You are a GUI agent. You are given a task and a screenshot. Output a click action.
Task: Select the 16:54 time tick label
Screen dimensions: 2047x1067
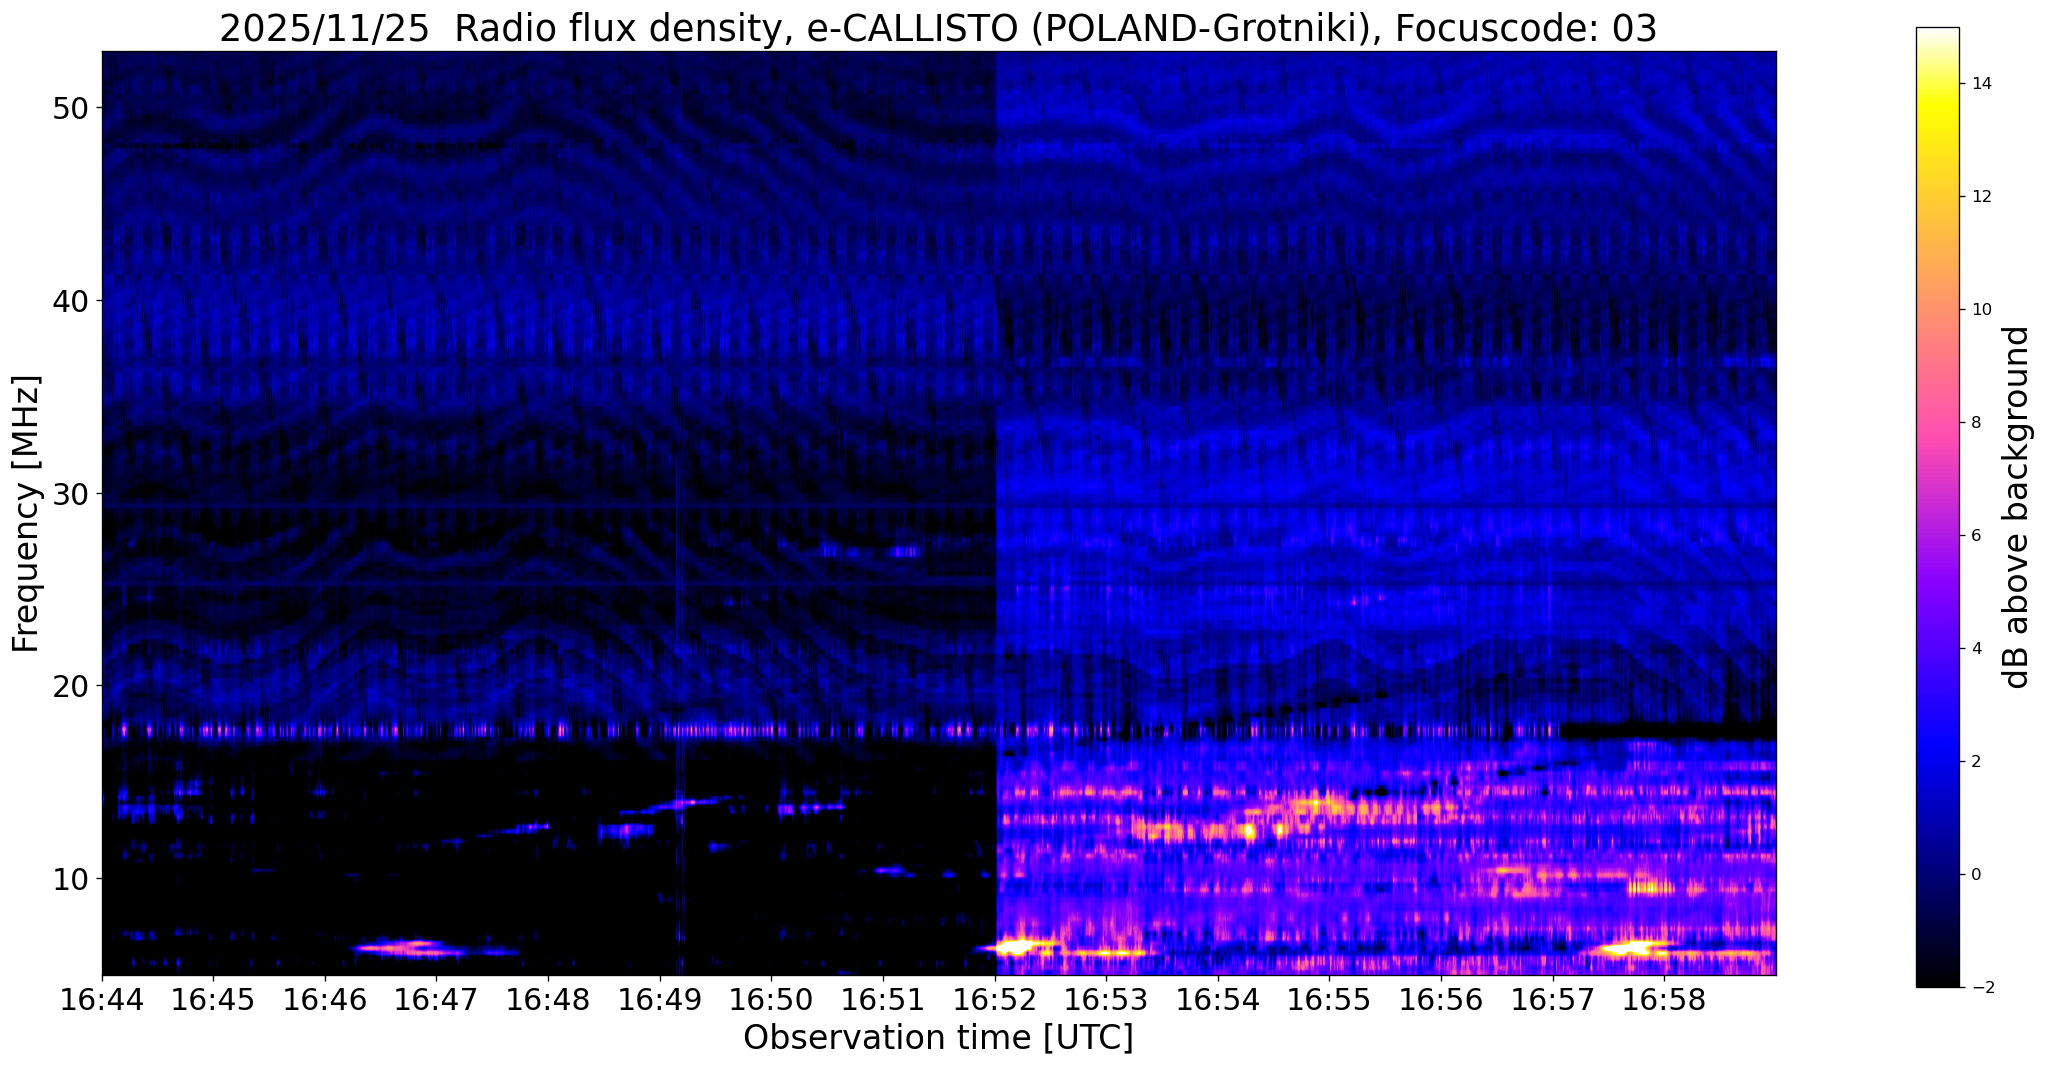click(1218, 999)
